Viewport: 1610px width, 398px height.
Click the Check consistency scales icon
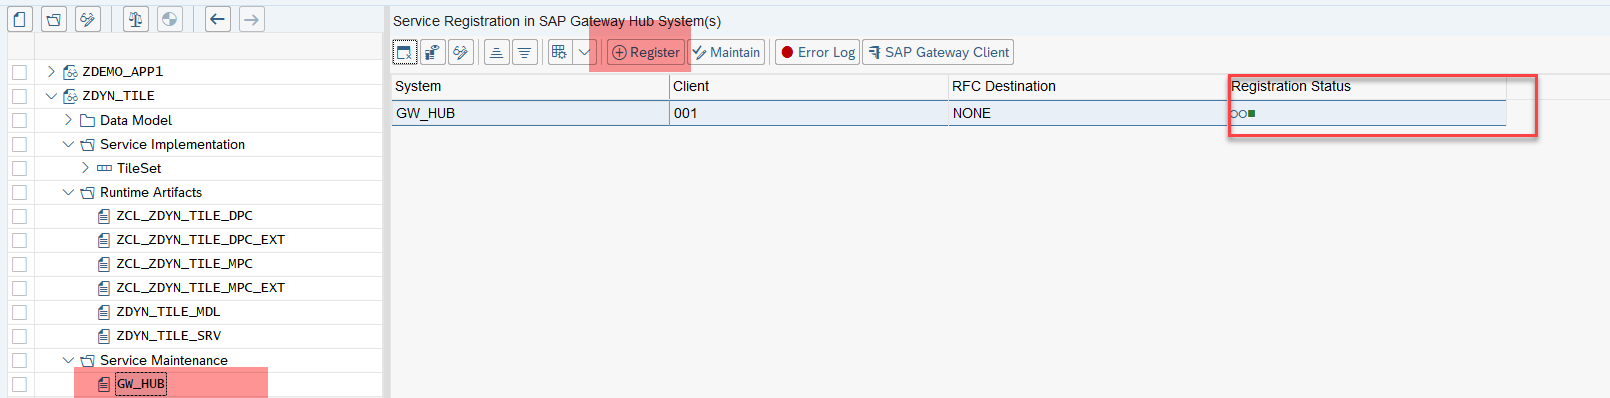pos(136,19)
